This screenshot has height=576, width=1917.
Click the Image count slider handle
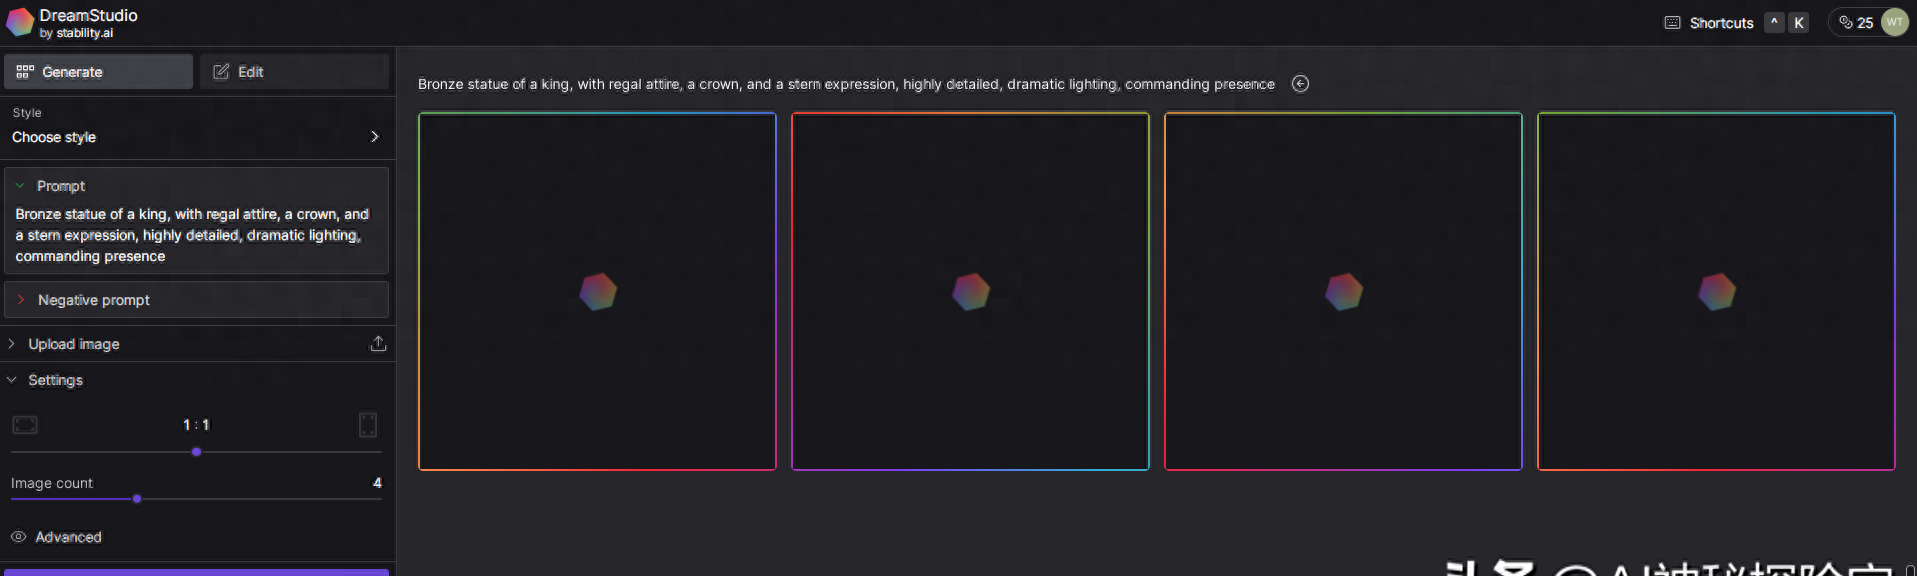pyautogui.click(x=137, y=499)
